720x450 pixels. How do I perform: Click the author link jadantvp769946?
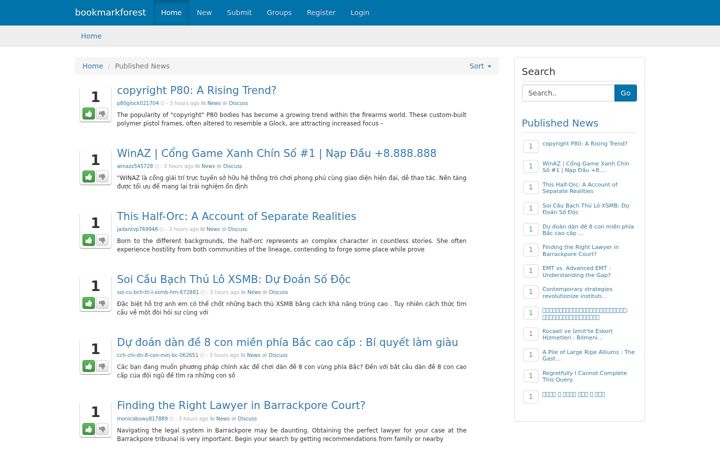[137, 229]
